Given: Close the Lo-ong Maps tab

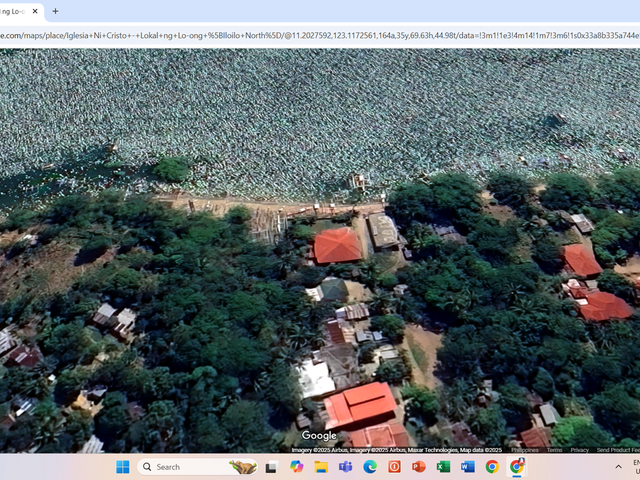Looking at the screenshot, I should point(35,11).
